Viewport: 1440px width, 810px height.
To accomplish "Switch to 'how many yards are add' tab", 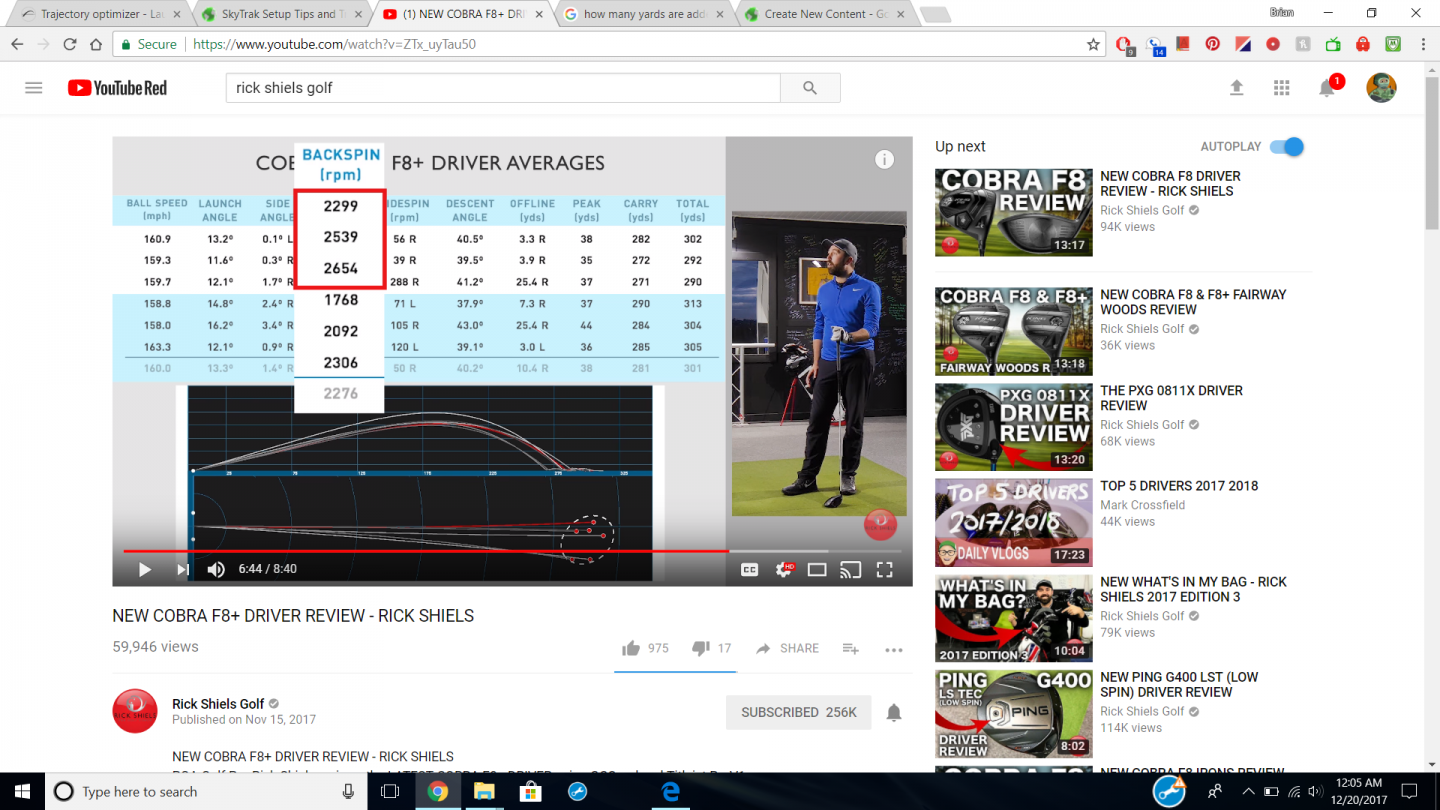I will click(x=646, y=14).
